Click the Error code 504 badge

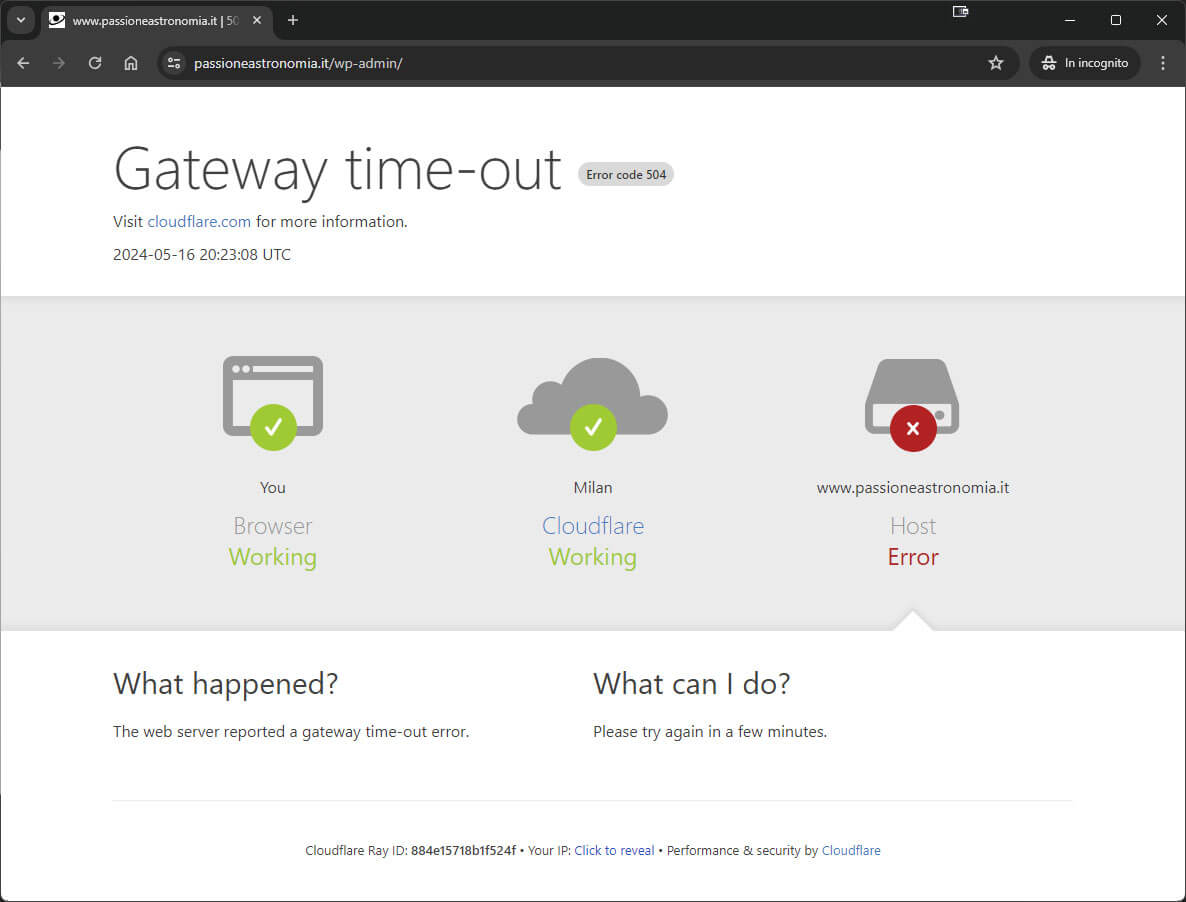coord(626,175)
